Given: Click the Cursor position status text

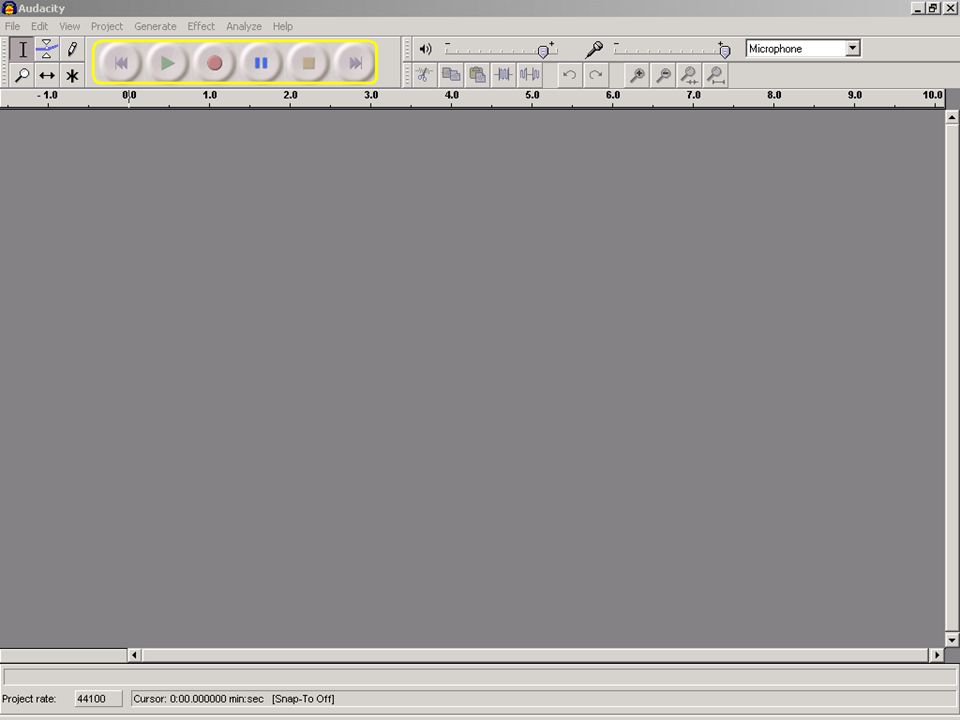Looking at the screenshot, I should pos(198,699).
